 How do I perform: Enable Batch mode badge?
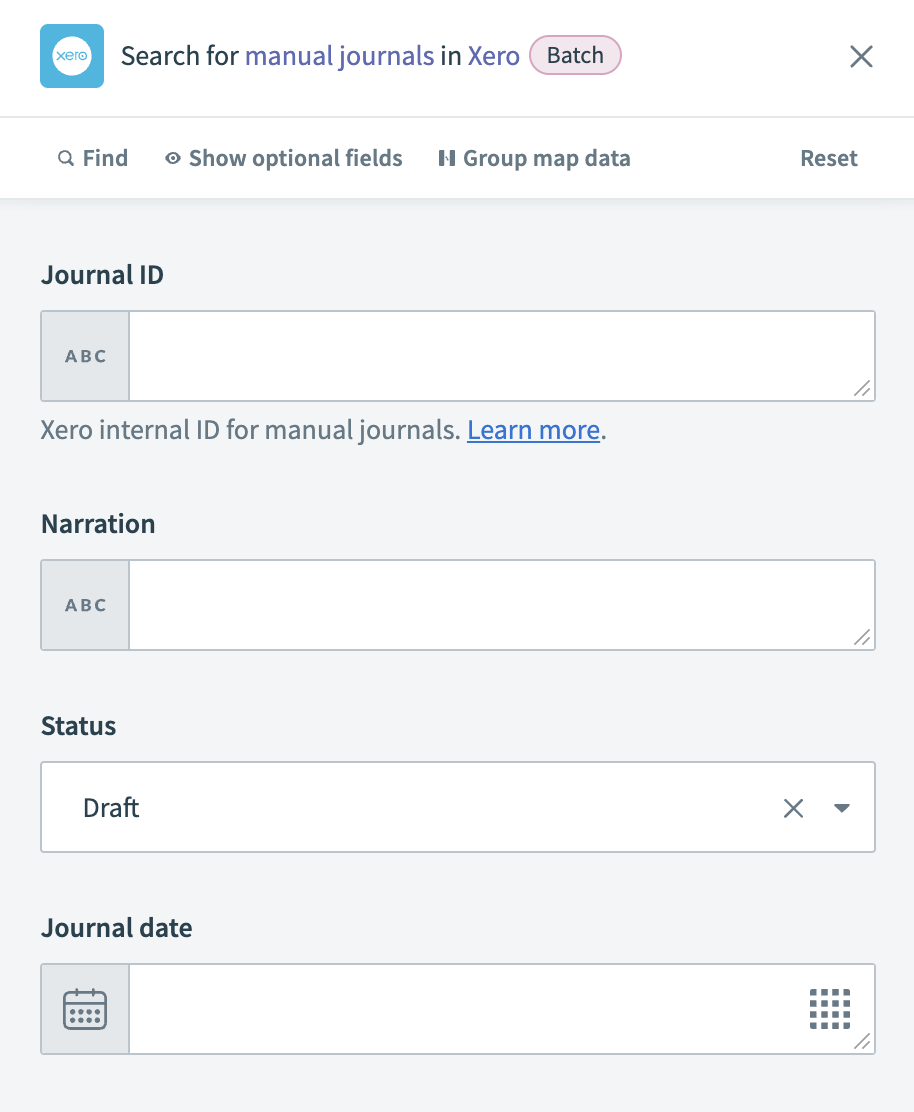(x=575, y=55)
